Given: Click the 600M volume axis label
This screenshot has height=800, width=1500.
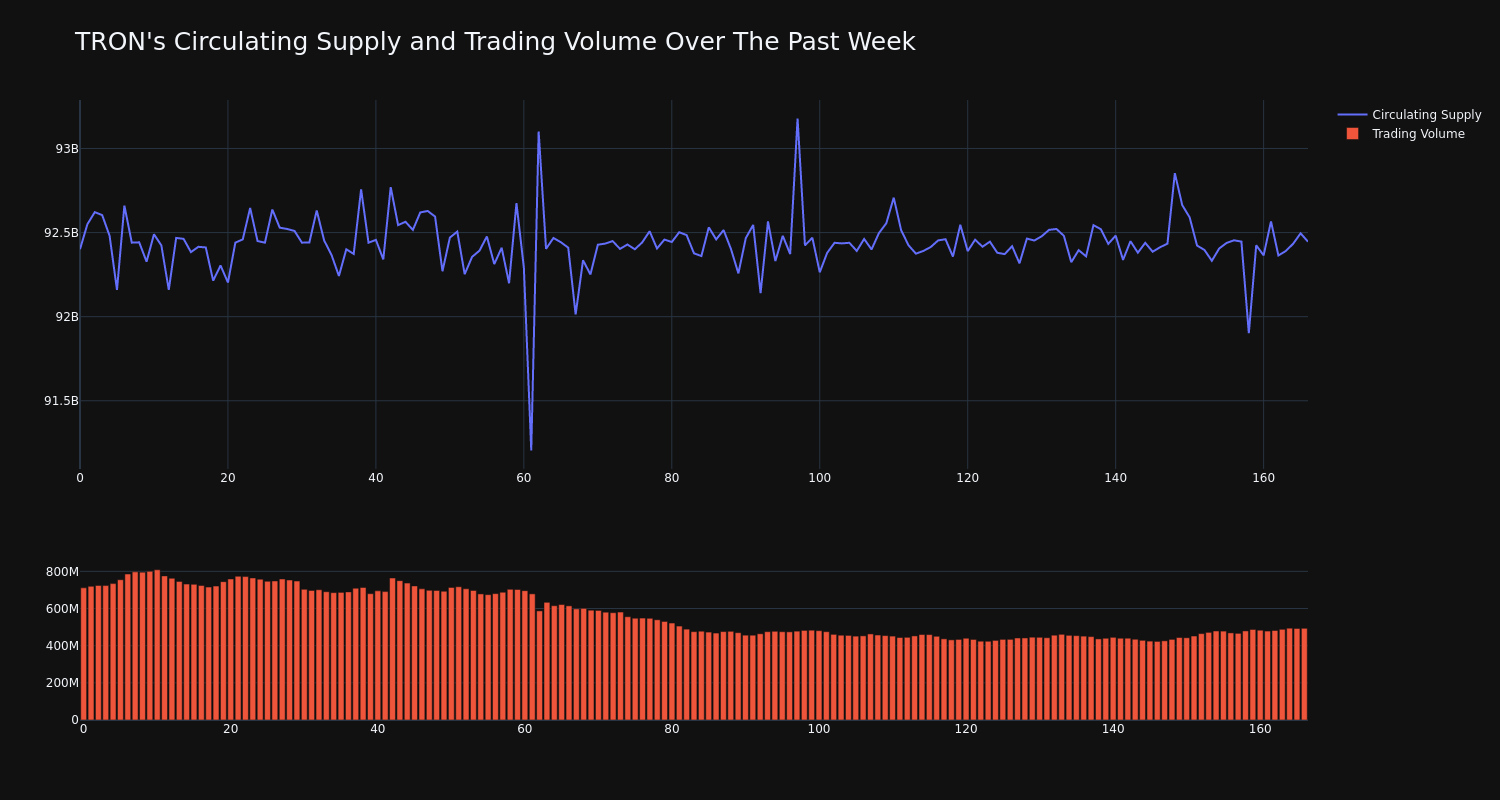Looking at the screenshot, I should [62, 609].
